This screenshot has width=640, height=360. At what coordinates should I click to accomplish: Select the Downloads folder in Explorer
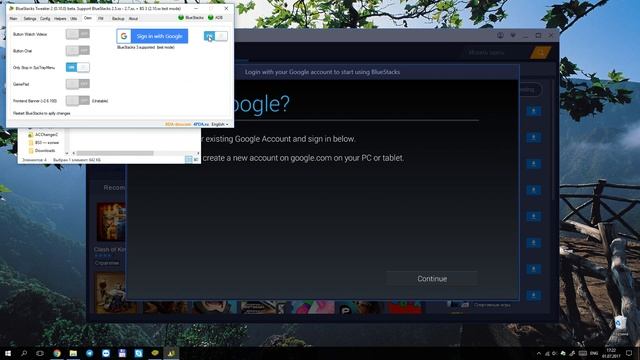tap(42, 150)
